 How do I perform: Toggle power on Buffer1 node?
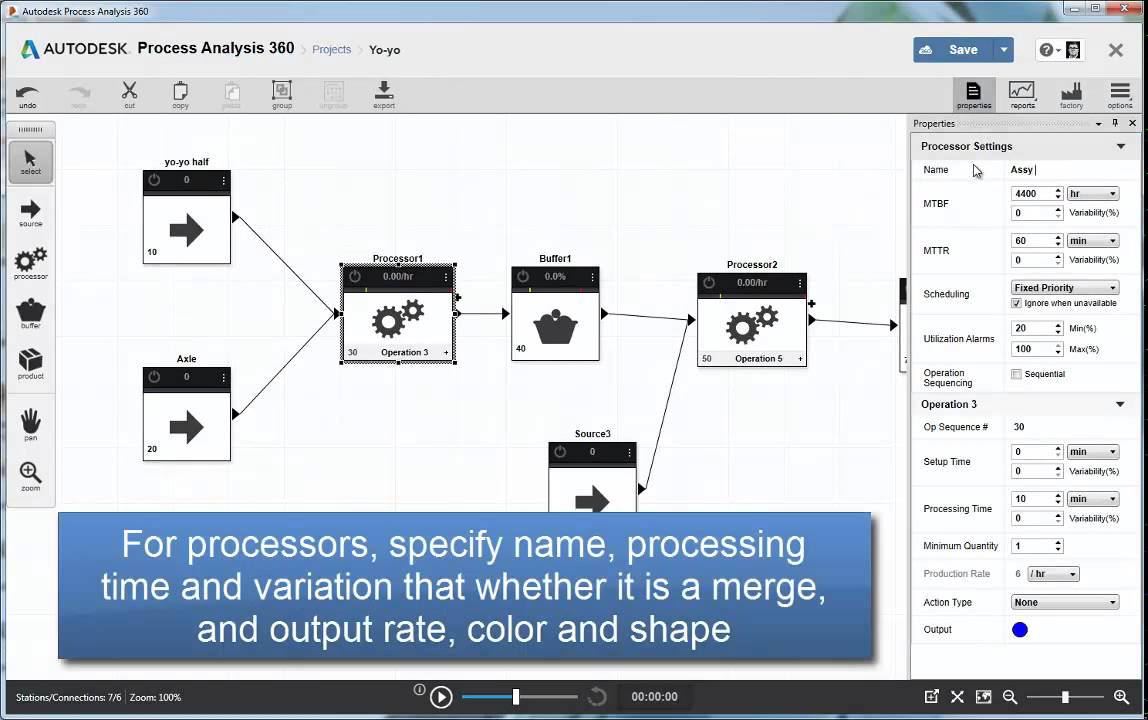(x=523, y=277)
